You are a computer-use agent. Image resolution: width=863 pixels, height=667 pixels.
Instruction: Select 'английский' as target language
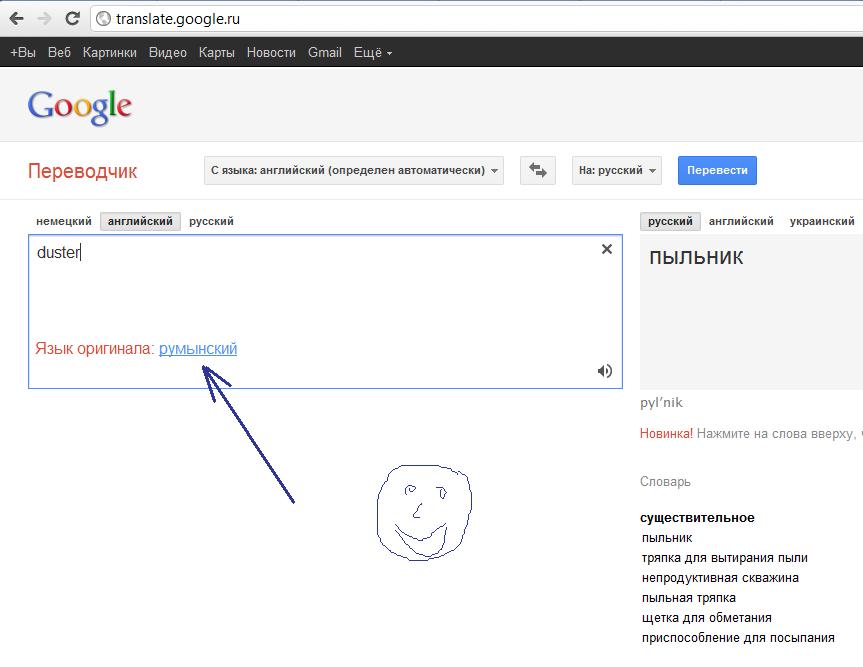coord(741,221)
